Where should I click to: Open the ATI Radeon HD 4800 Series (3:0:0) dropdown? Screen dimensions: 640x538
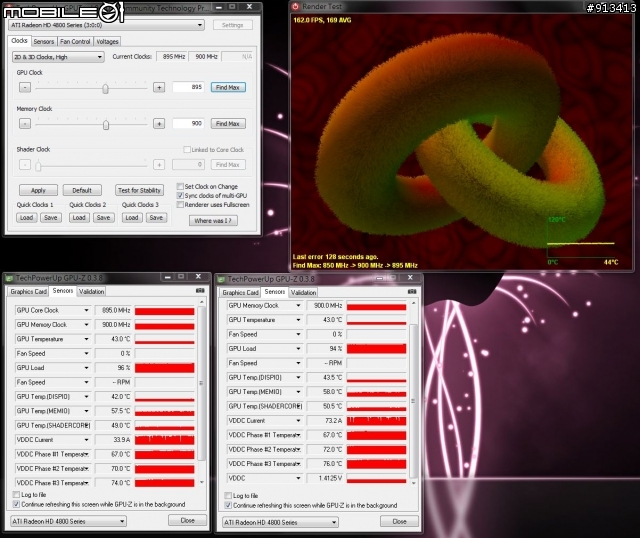click(106, 25)
